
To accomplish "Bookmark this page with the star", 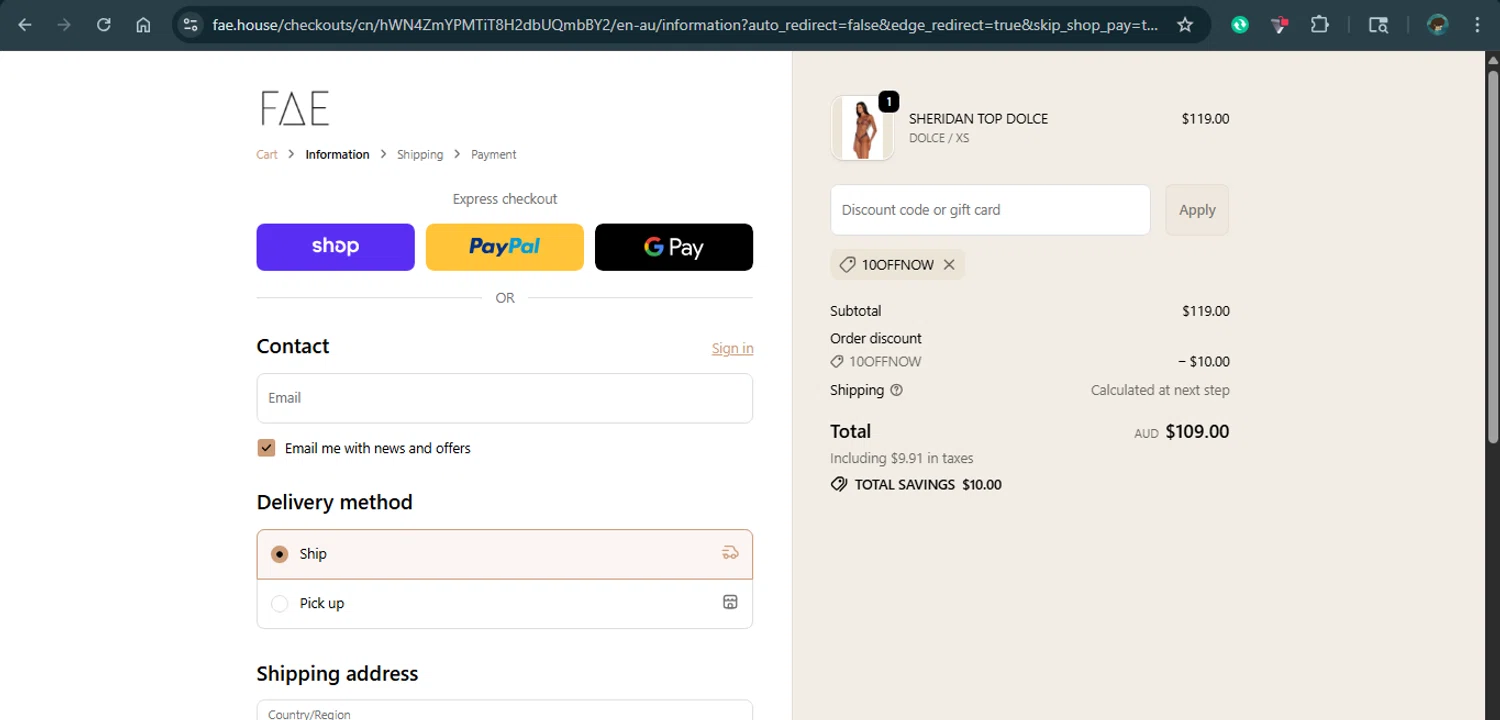I will (x=1185, y=25).
